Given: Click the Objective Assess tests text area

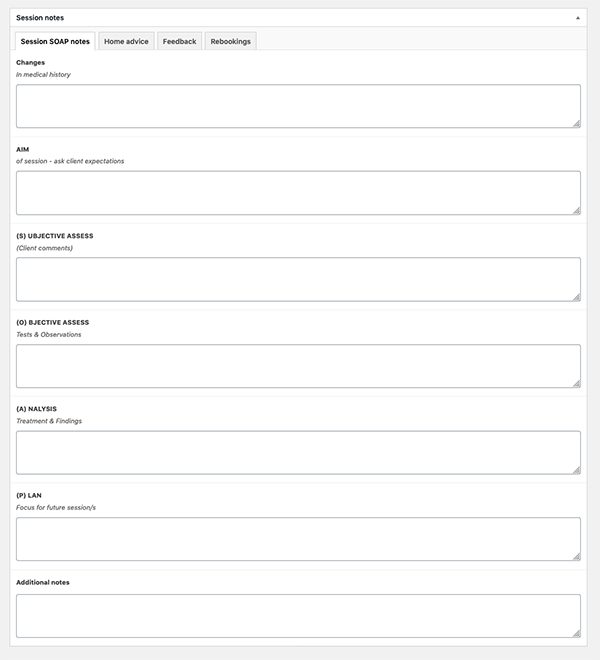Looking at the screenshot, I should click(298, 366).
